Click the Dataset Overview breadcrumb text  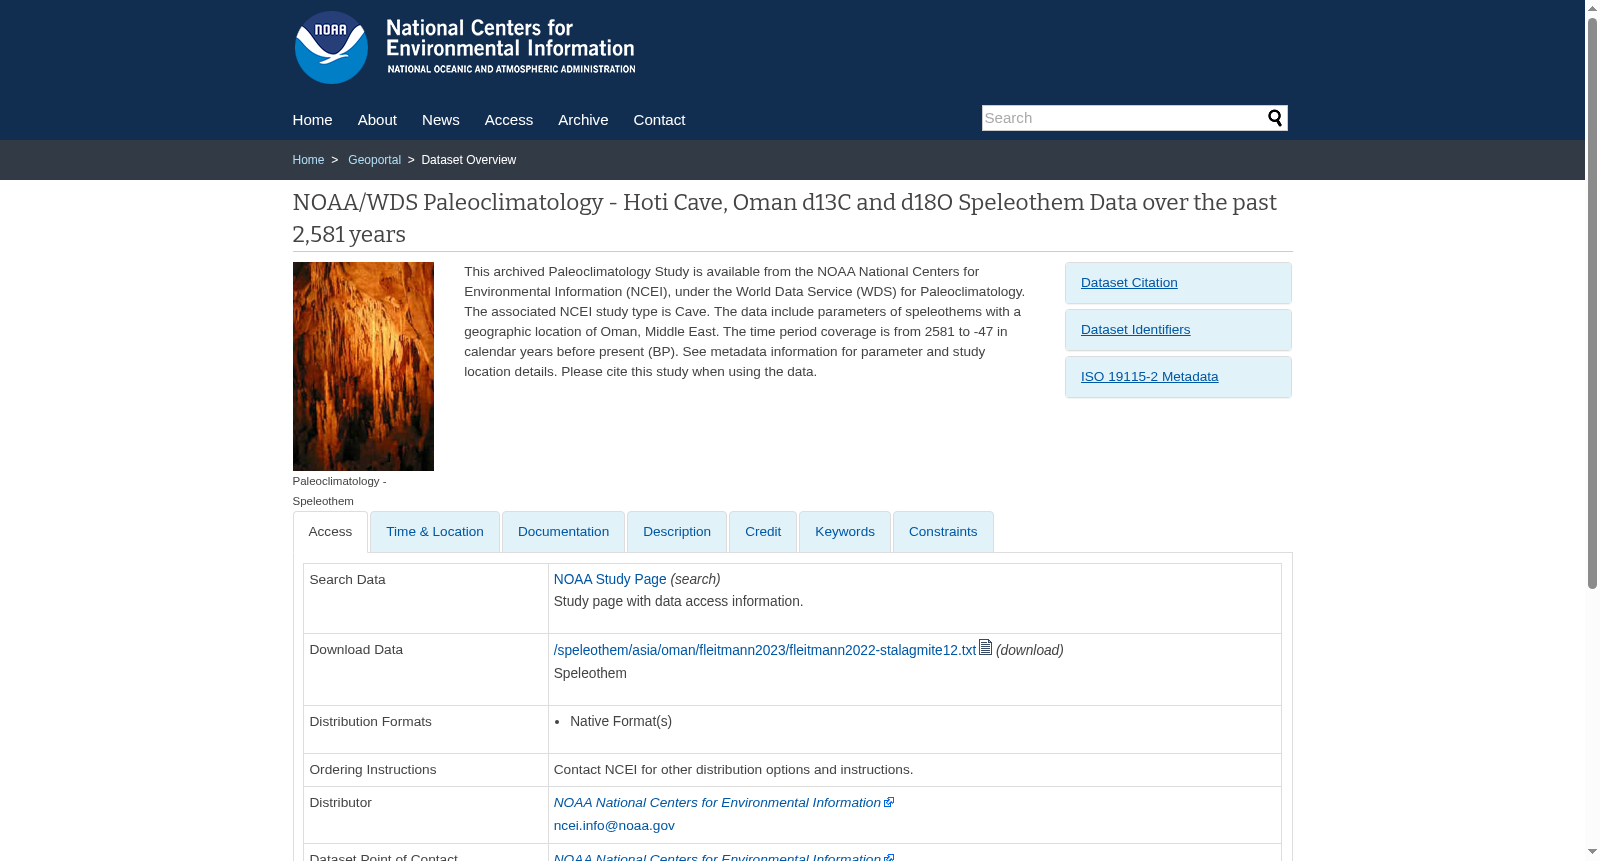(468, 160)
